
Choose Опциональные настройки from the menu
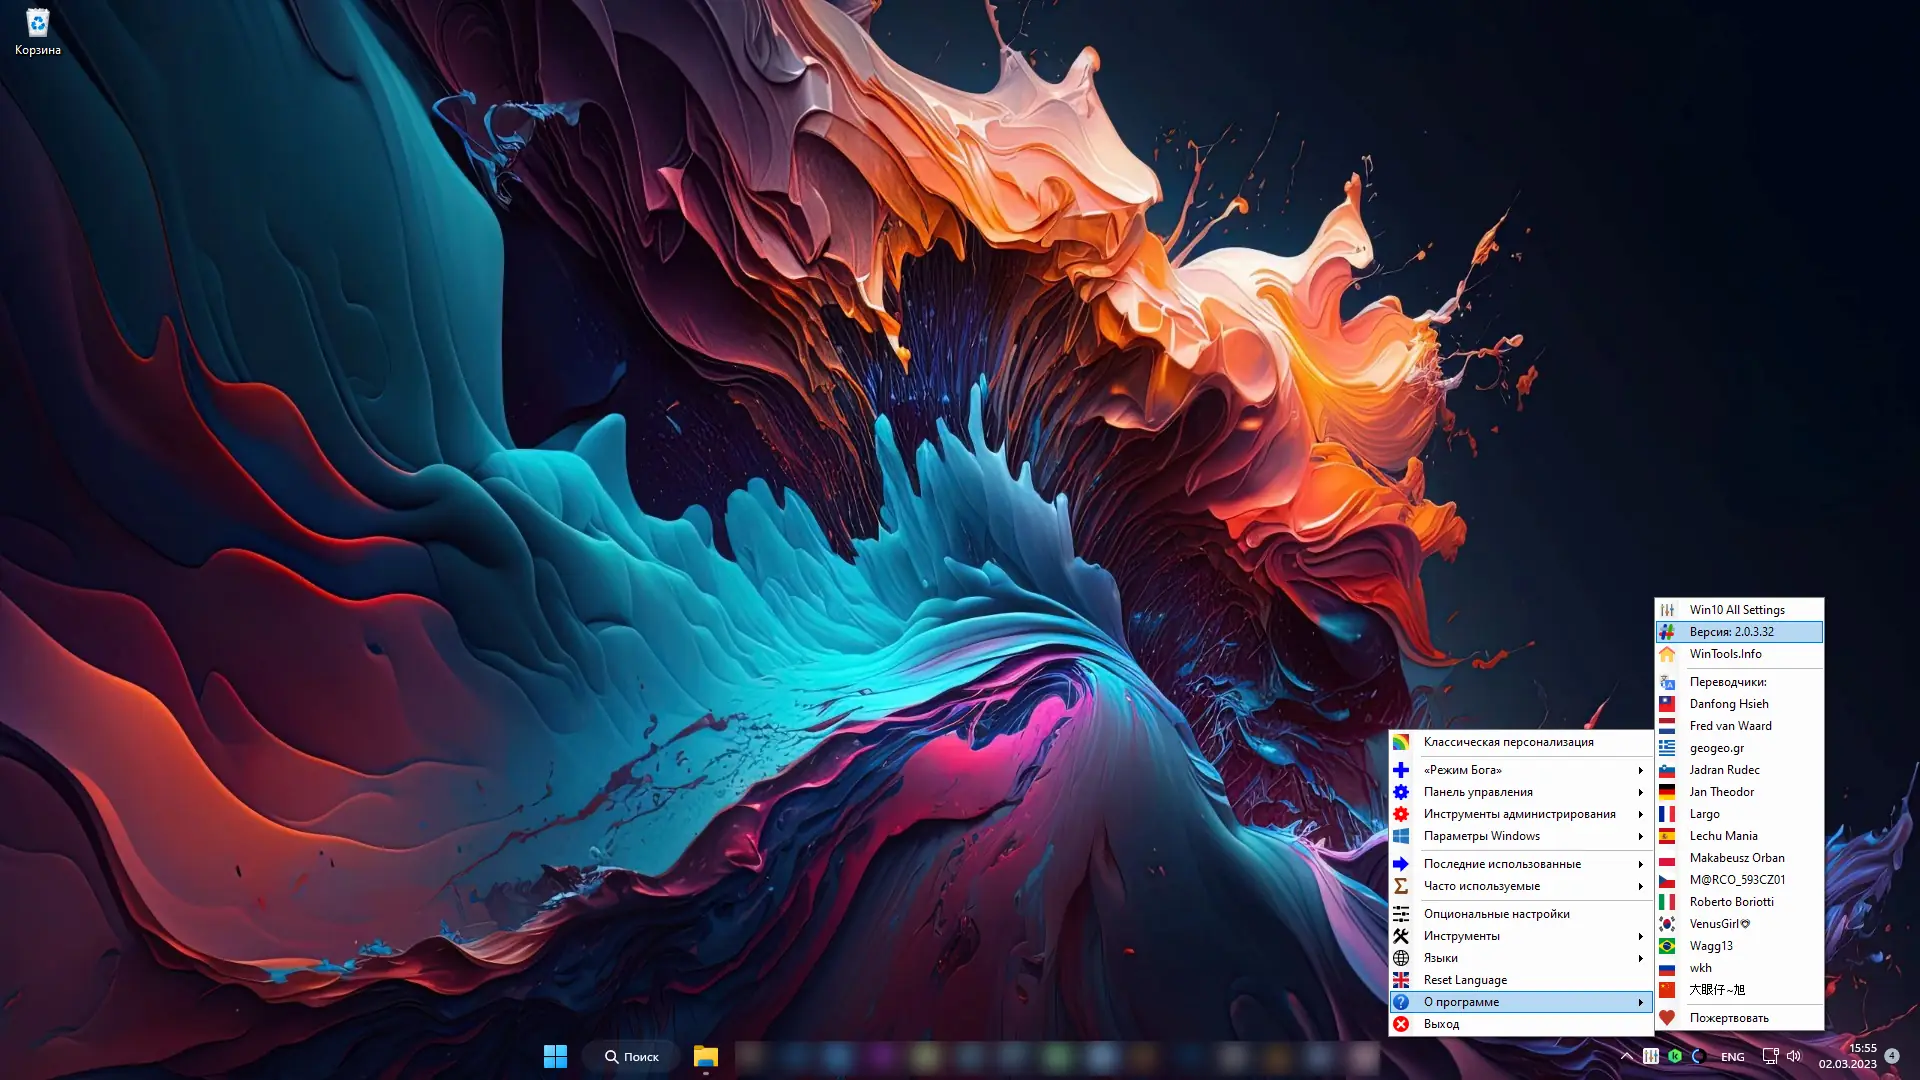click(x=1496, y=914)
